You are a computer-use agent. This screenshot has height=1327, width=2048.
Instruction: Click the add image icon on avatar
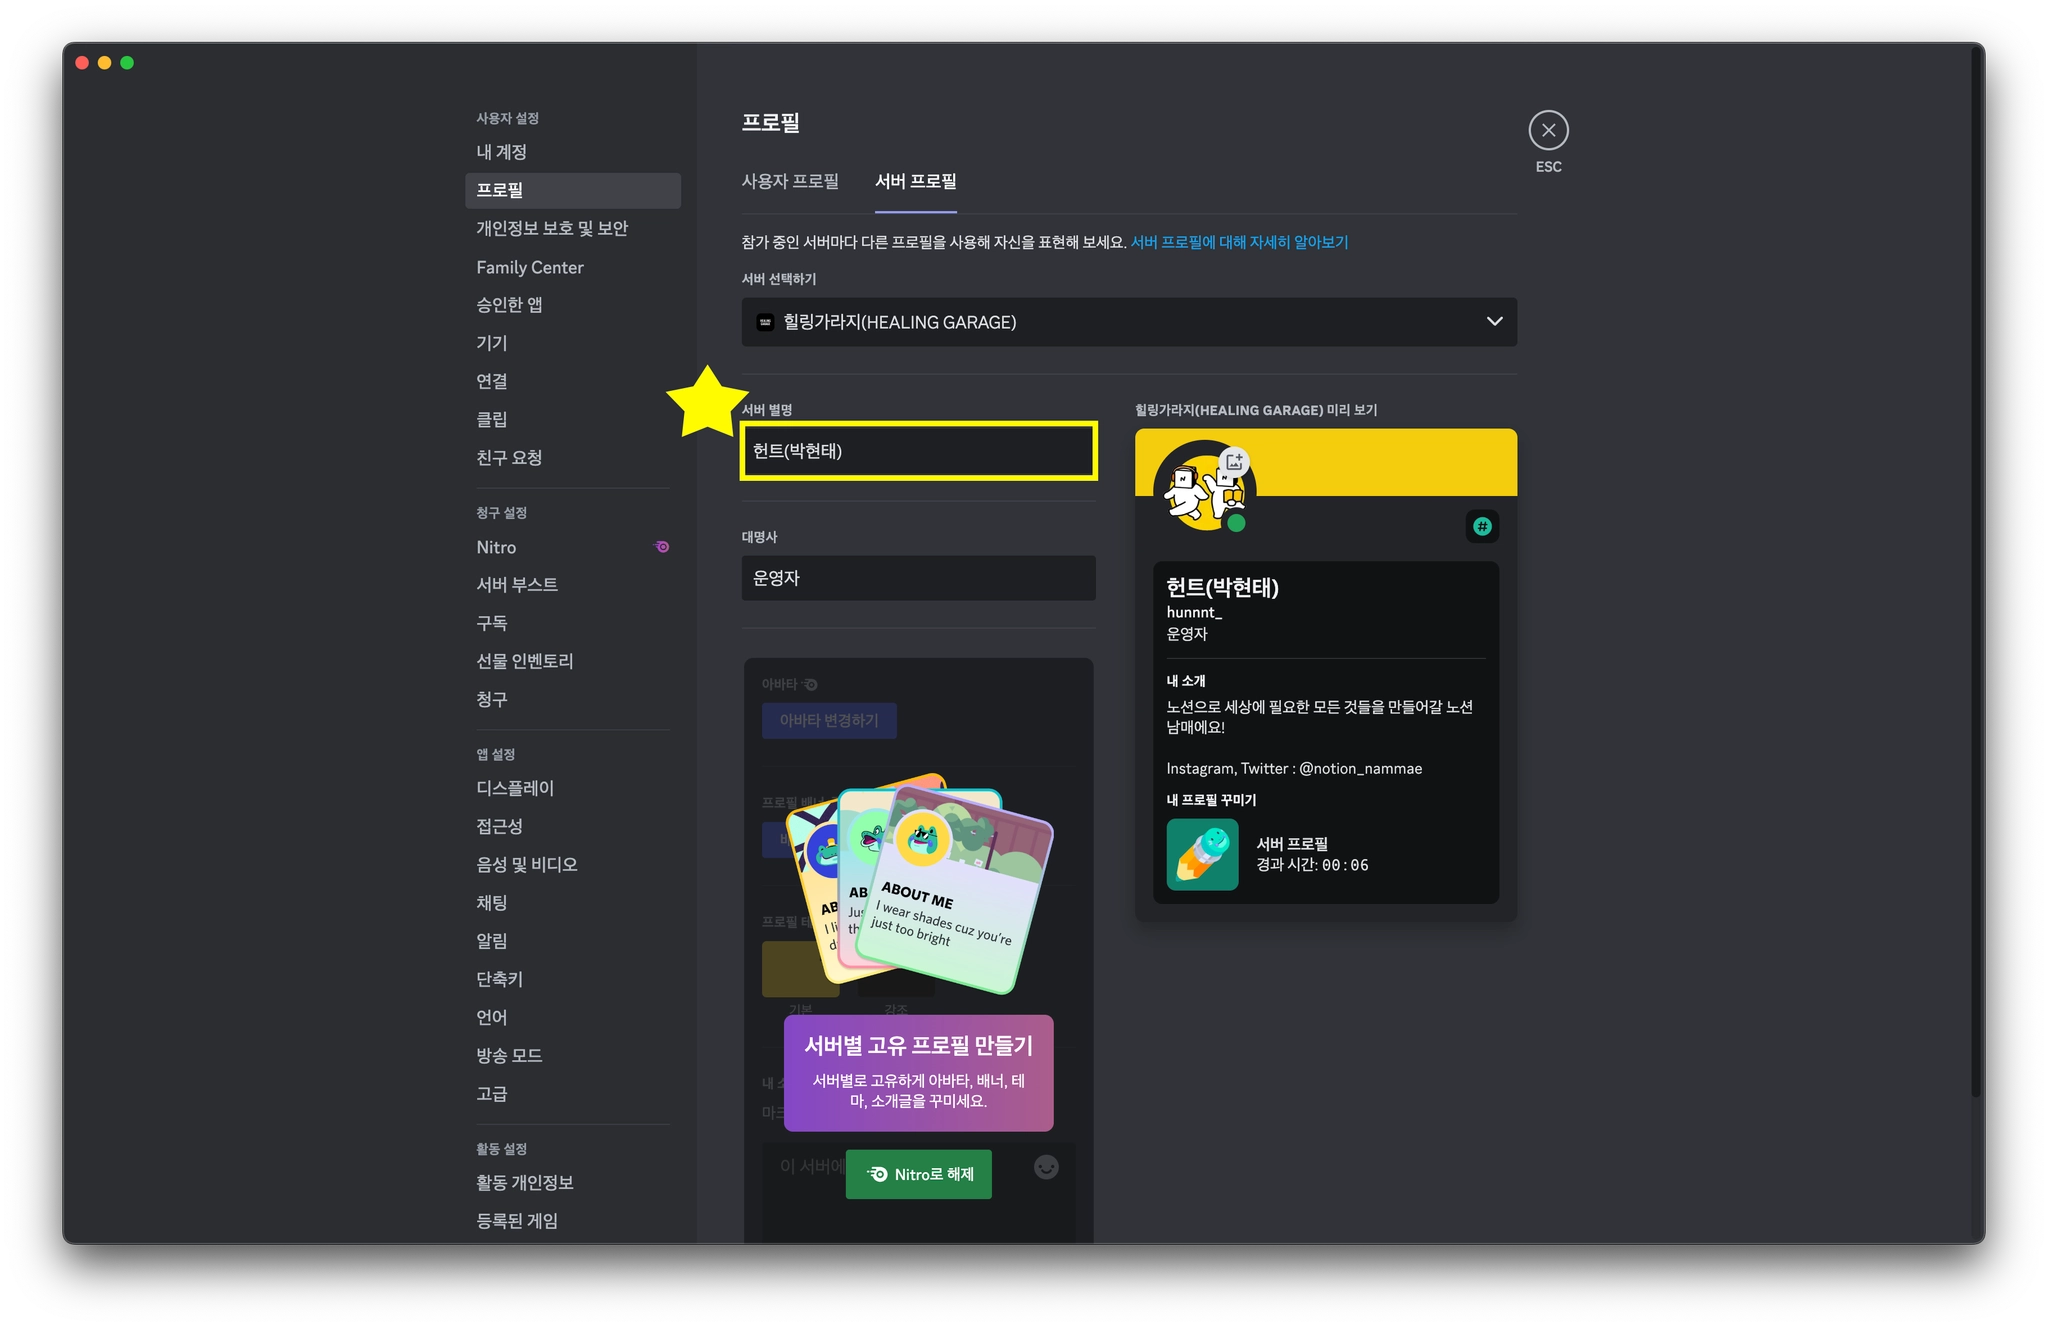[1235, 461]
